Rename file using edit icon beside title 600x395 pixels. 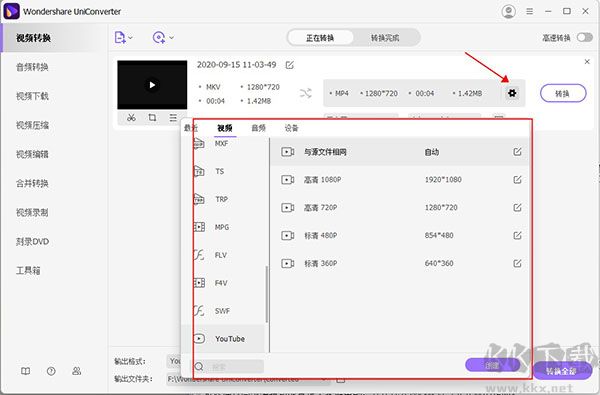(x=290, y=65)
